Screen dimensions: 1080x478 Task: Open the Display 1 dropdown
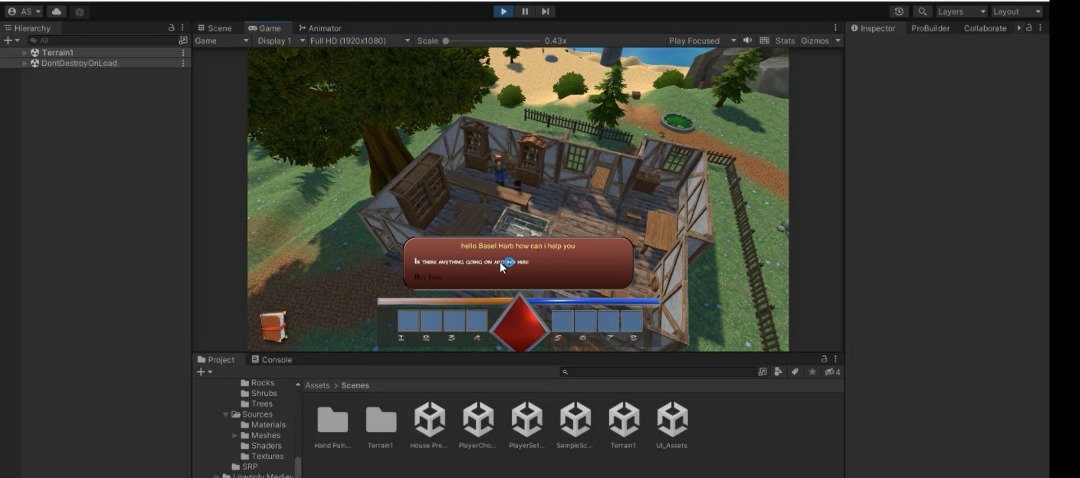[x=281, y=41]
